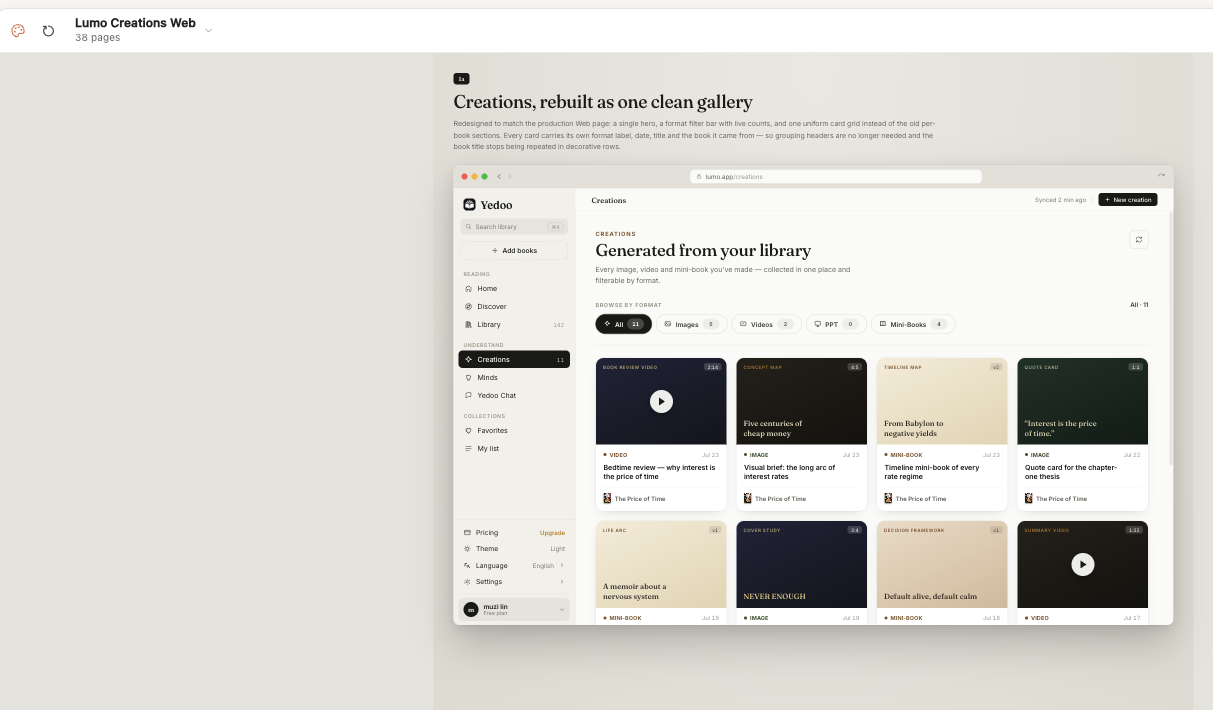Click the 1a page badge
The image size is (1213, 710).
[461, 78]
